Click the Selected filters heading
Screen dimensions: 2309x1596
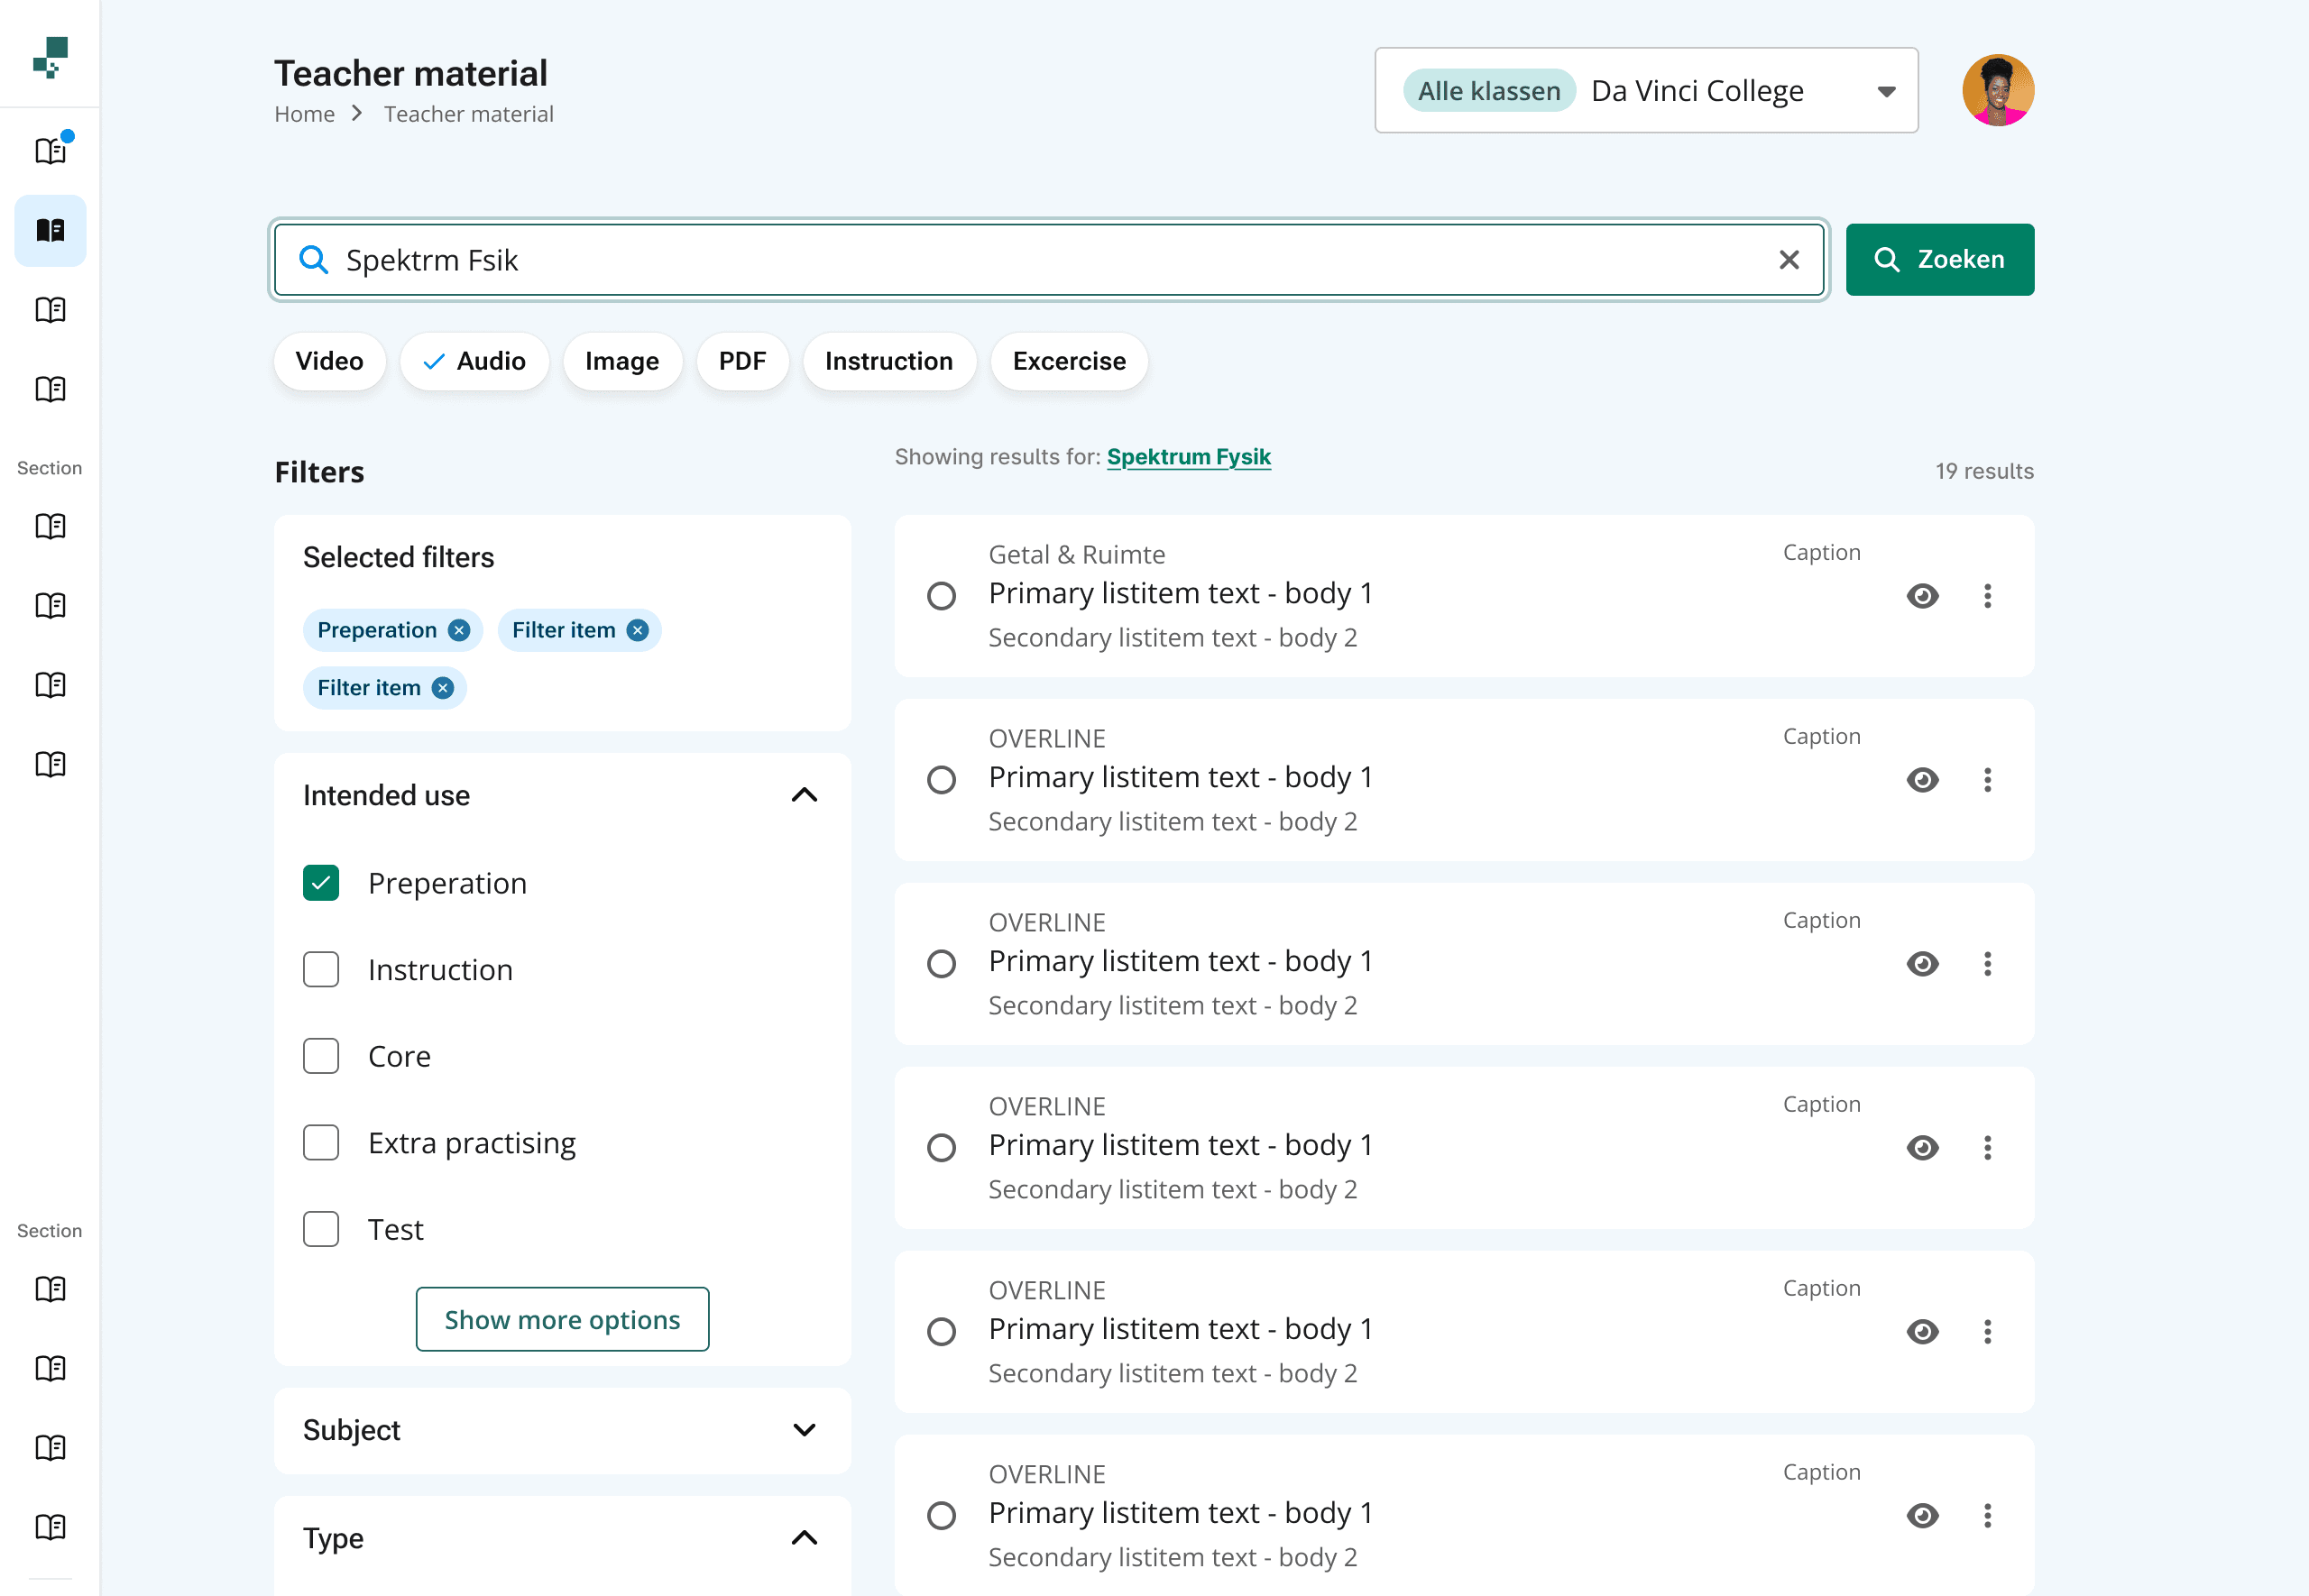click(x=398, y=558)
